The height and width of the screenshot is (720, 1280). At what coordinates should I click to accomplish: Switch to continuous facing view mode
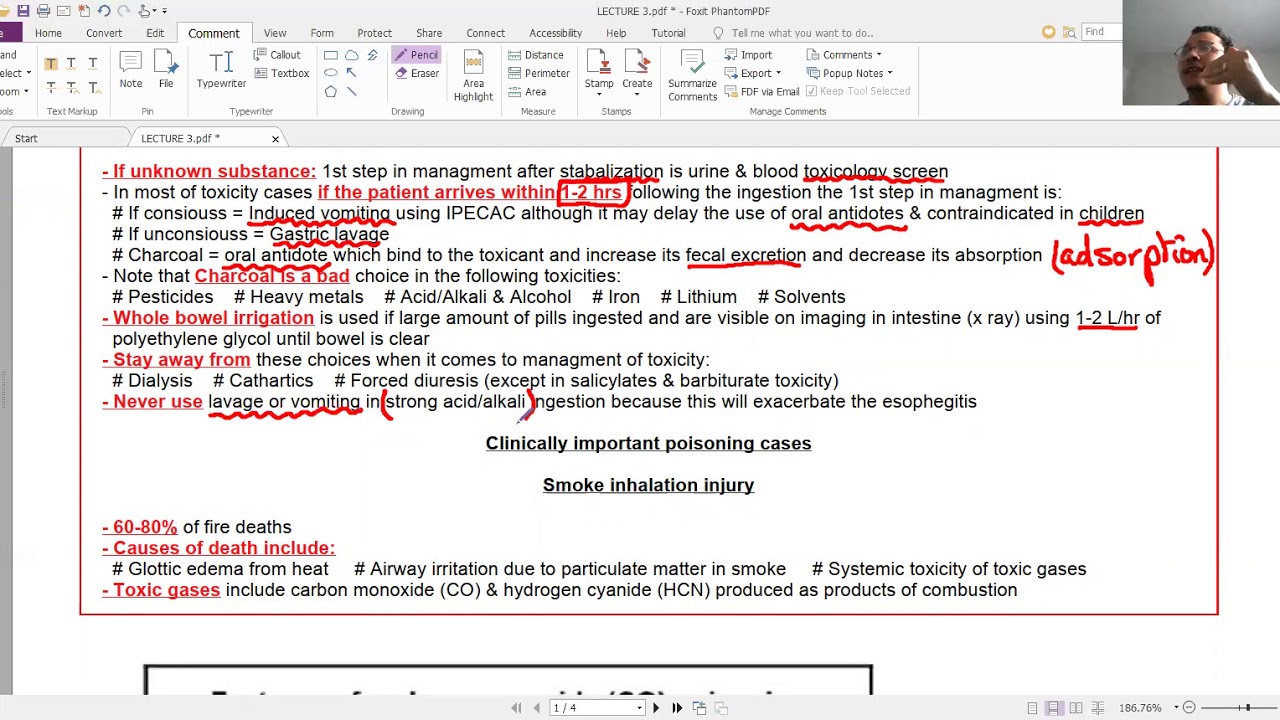[x=1098, y=708]
